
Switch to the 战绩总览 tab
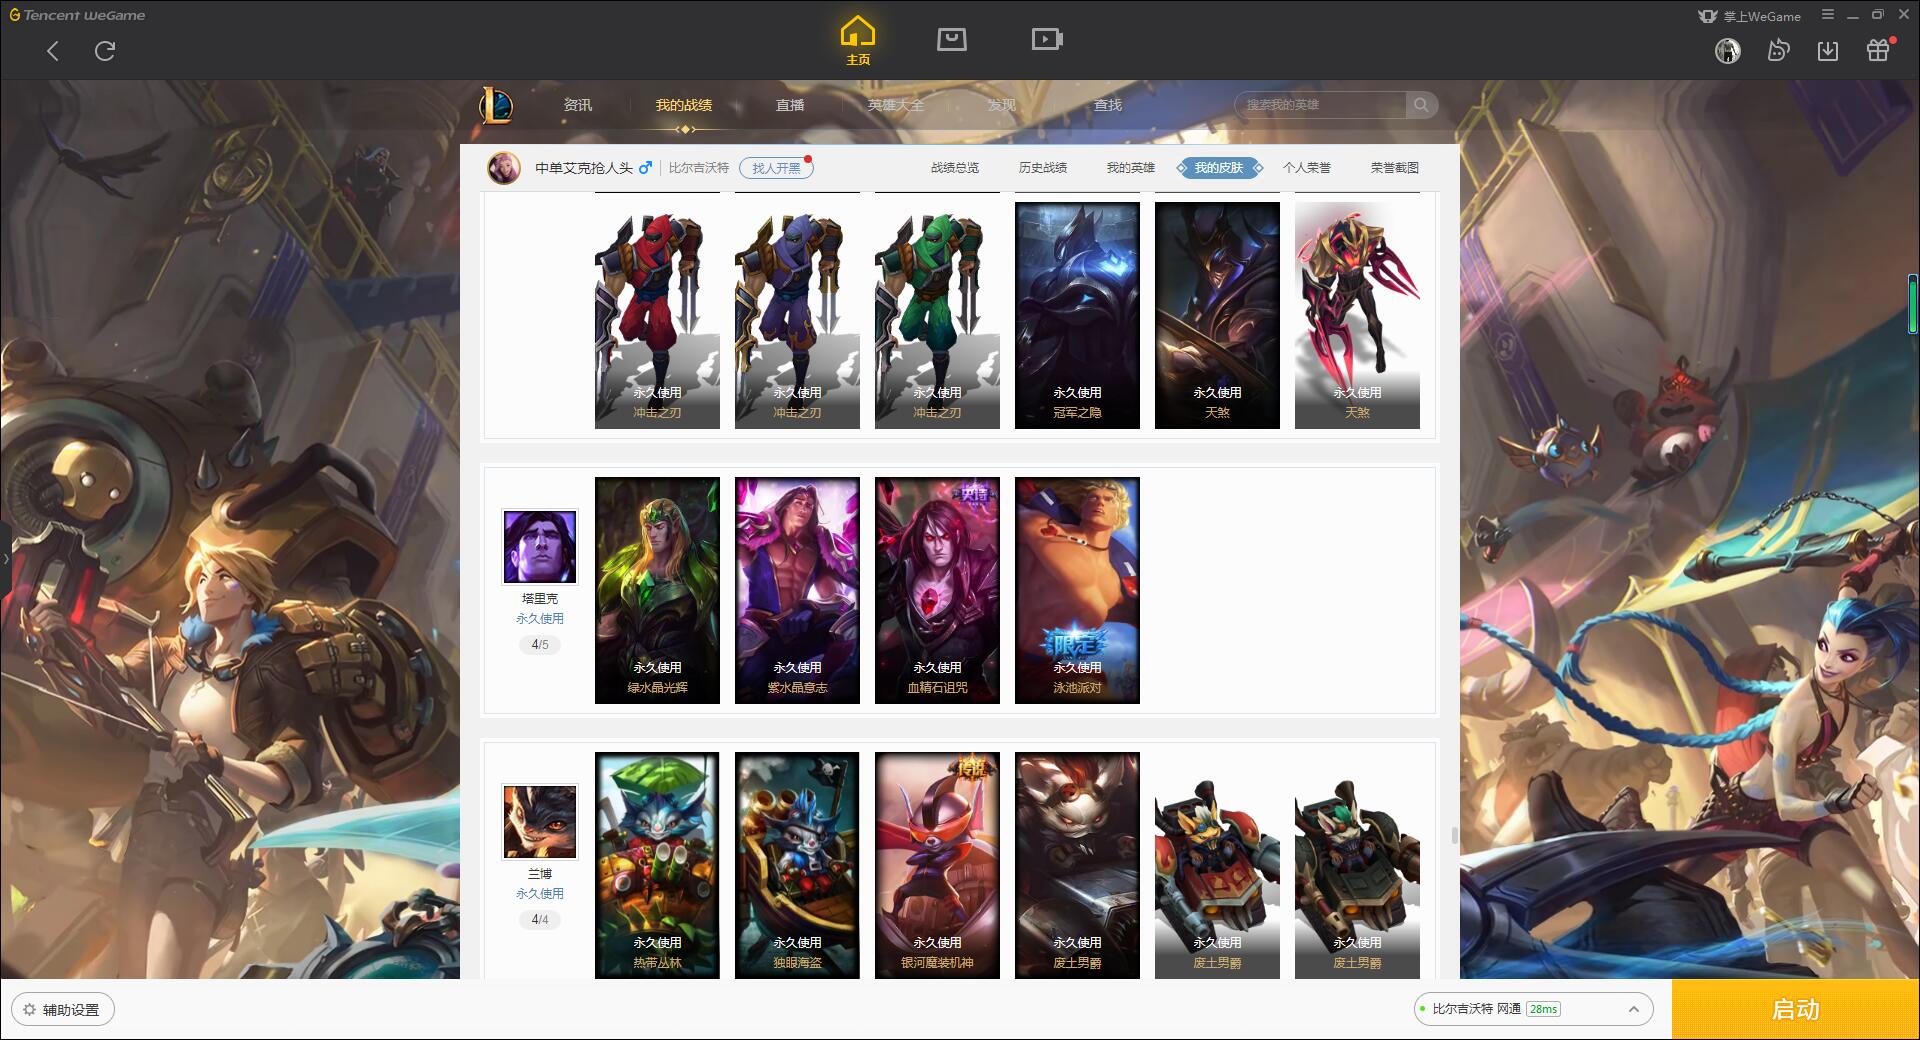(x=955, y=168)
